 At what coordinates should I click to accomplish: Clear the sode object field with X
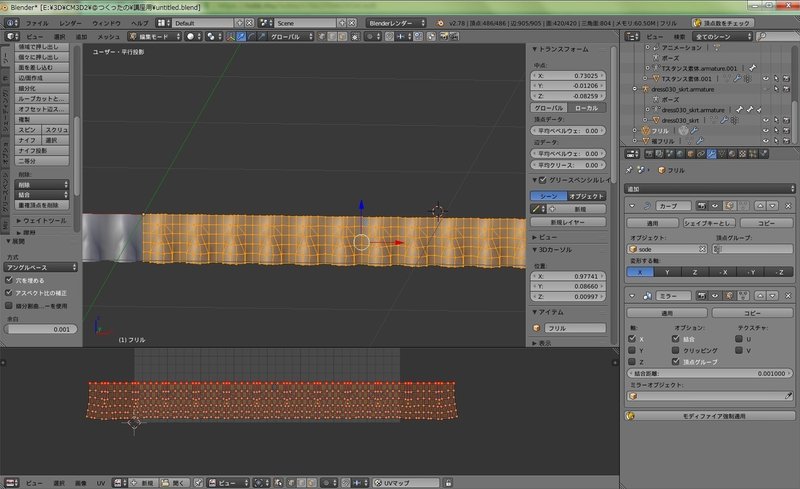[x=702, y=249]
